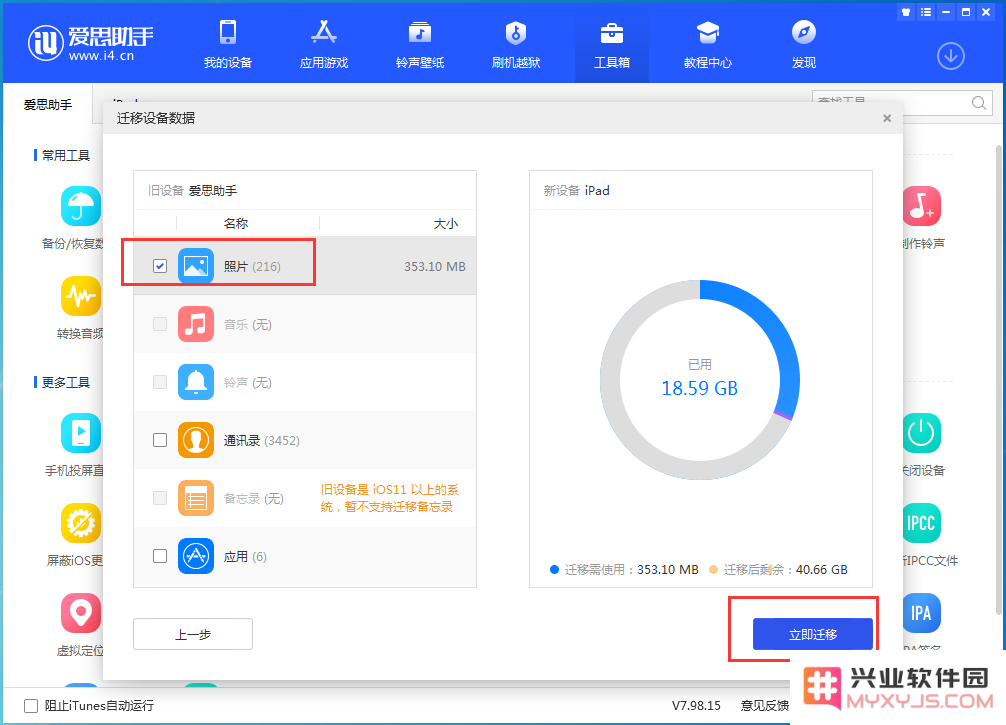Tick the 应用 (6) checkbox
The height and width of the screenshot is (725, 1006).
[160, 556]
